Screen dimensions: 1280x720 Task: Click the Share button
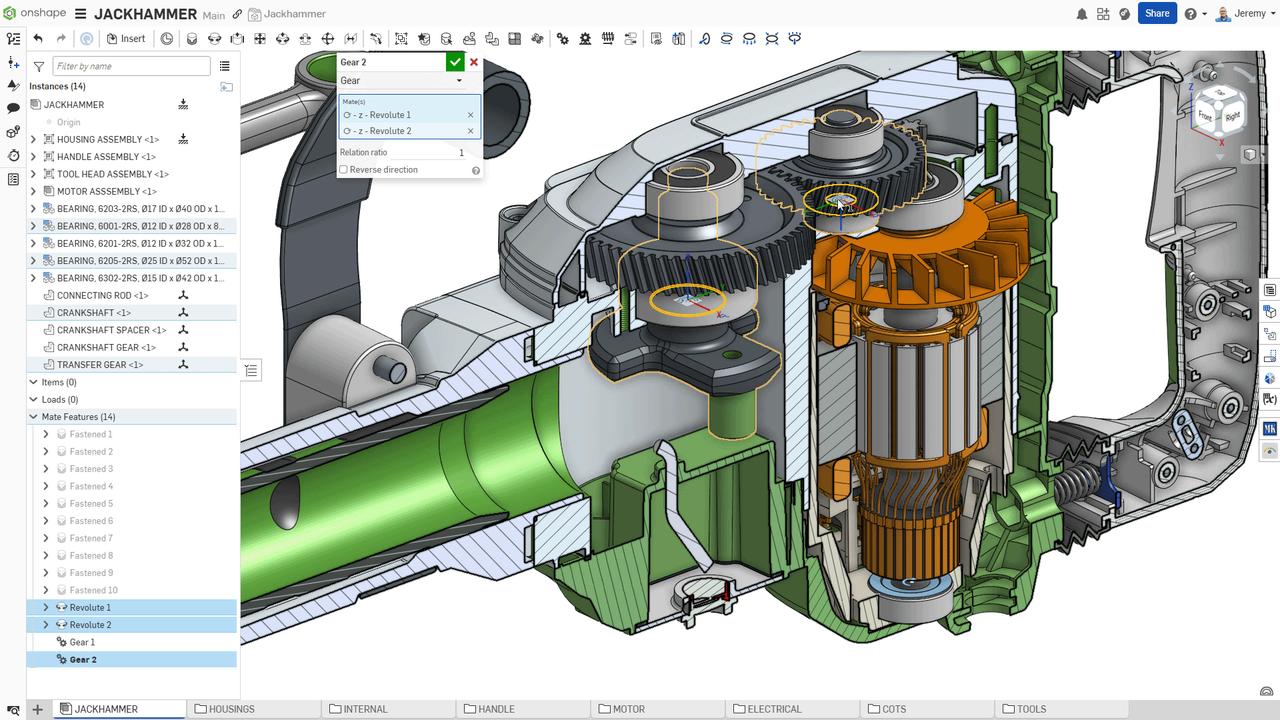(1157, 14)
